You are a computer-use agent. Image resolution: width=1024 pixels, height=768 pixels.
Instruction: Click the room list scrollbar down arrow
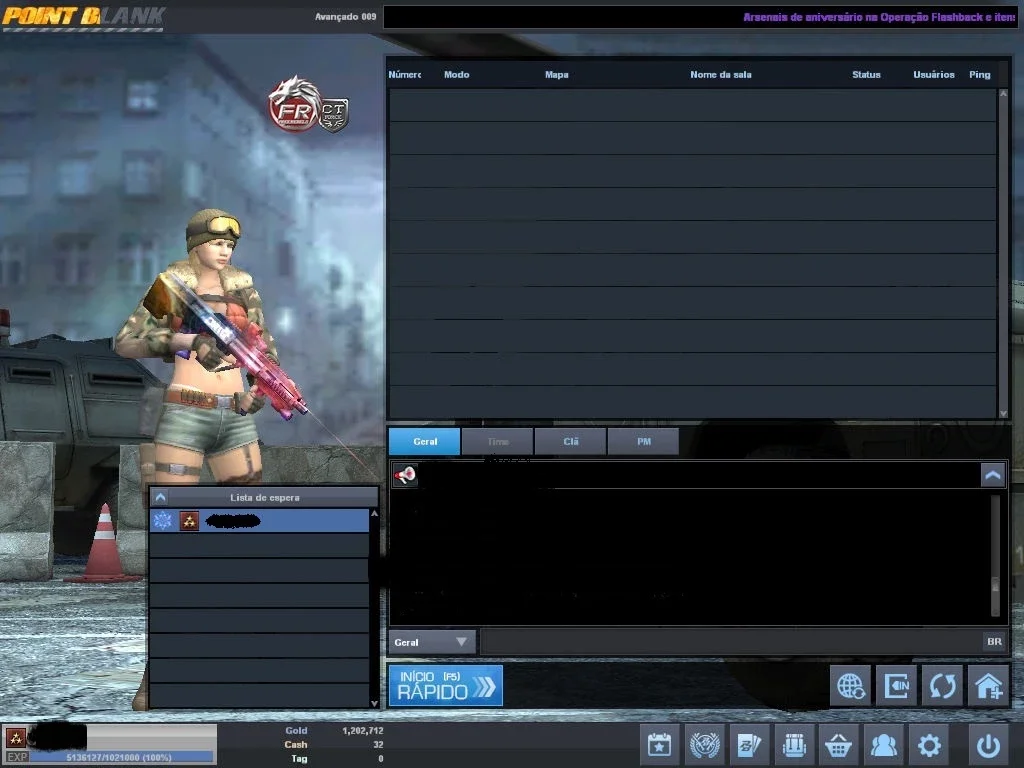1003,413
